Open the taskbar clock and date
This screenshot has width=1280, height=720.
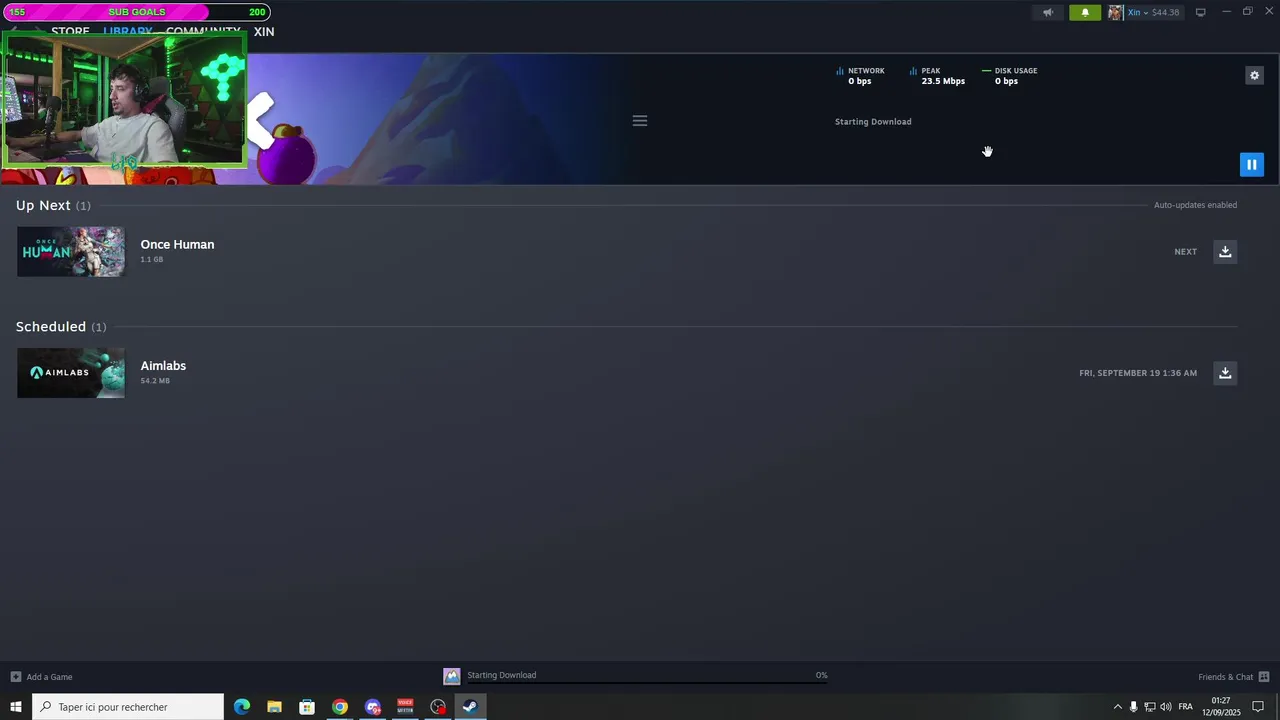(1221, 707)
